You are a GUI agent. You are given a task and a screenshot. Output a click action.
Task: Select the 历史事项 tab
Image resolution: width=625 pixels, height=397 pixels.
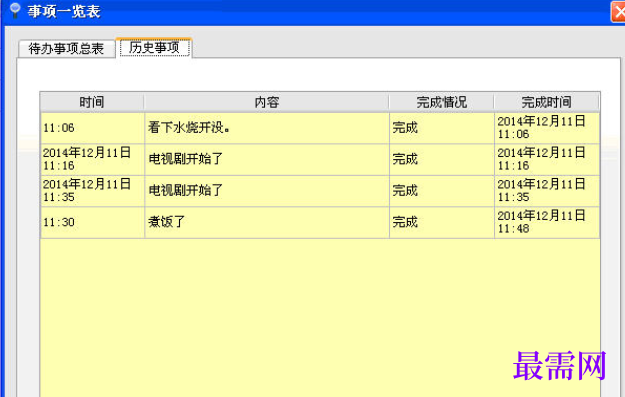154,48
